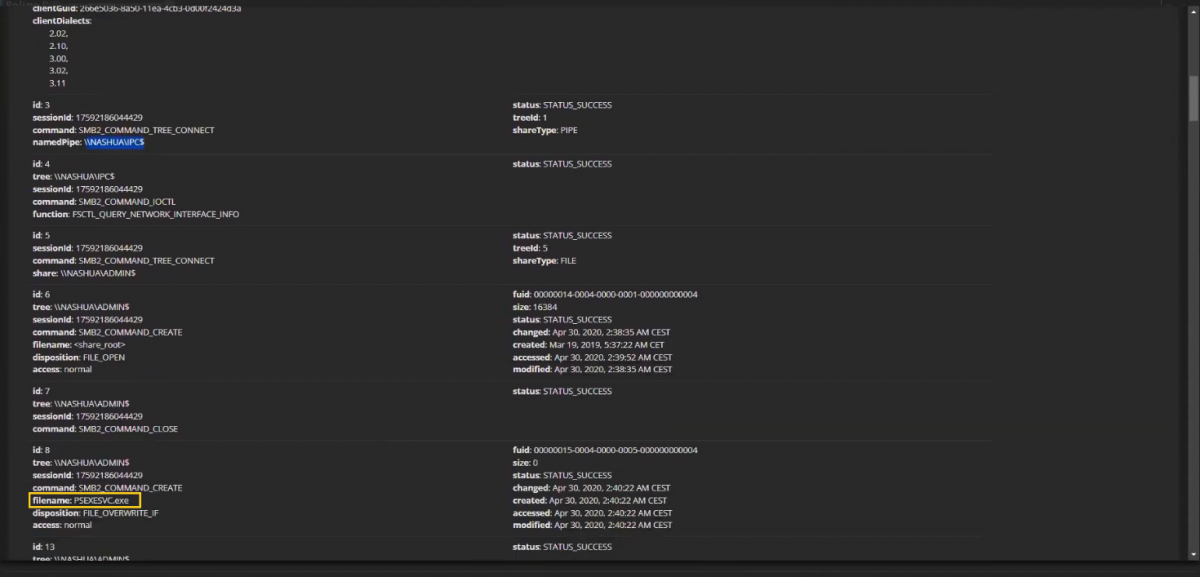This screenshot has width=1200, height=577.
Task: Click the changed 2:38:35 AM timestamp
Action: (x=591, y=332)
